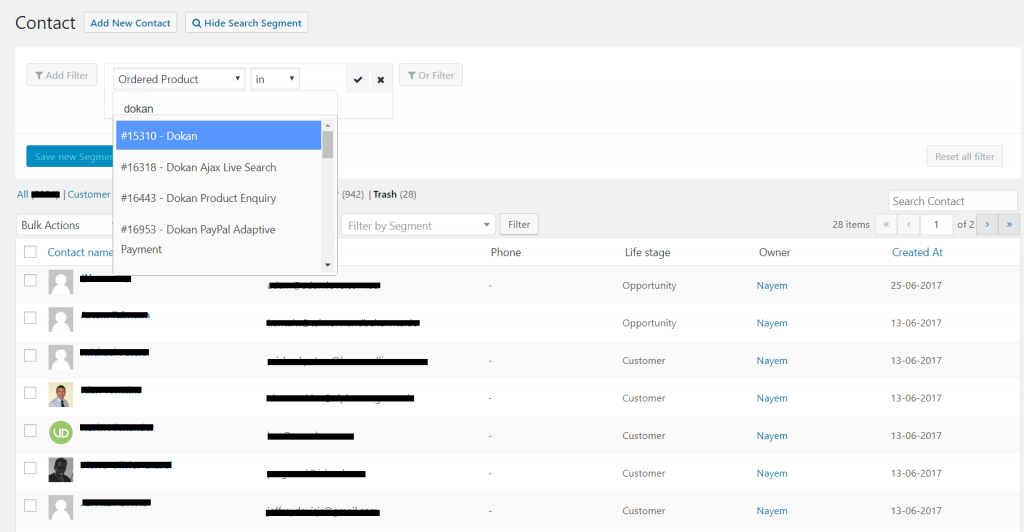This screenshot has height=532, width=1024.
Task: Toggle the select-all contacts checkbox
Action: click(30, 252)
